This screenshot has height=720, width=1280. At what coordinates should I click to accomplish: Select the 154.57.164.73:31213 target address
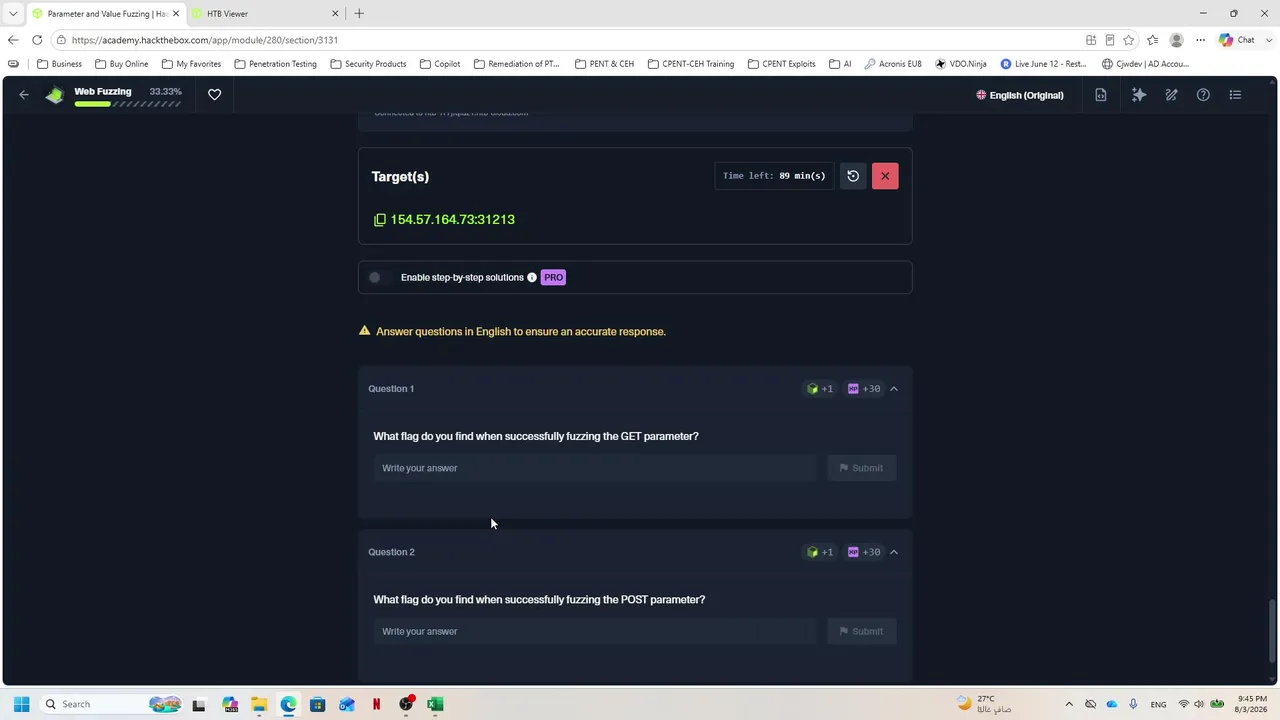[x=452, y=220]
